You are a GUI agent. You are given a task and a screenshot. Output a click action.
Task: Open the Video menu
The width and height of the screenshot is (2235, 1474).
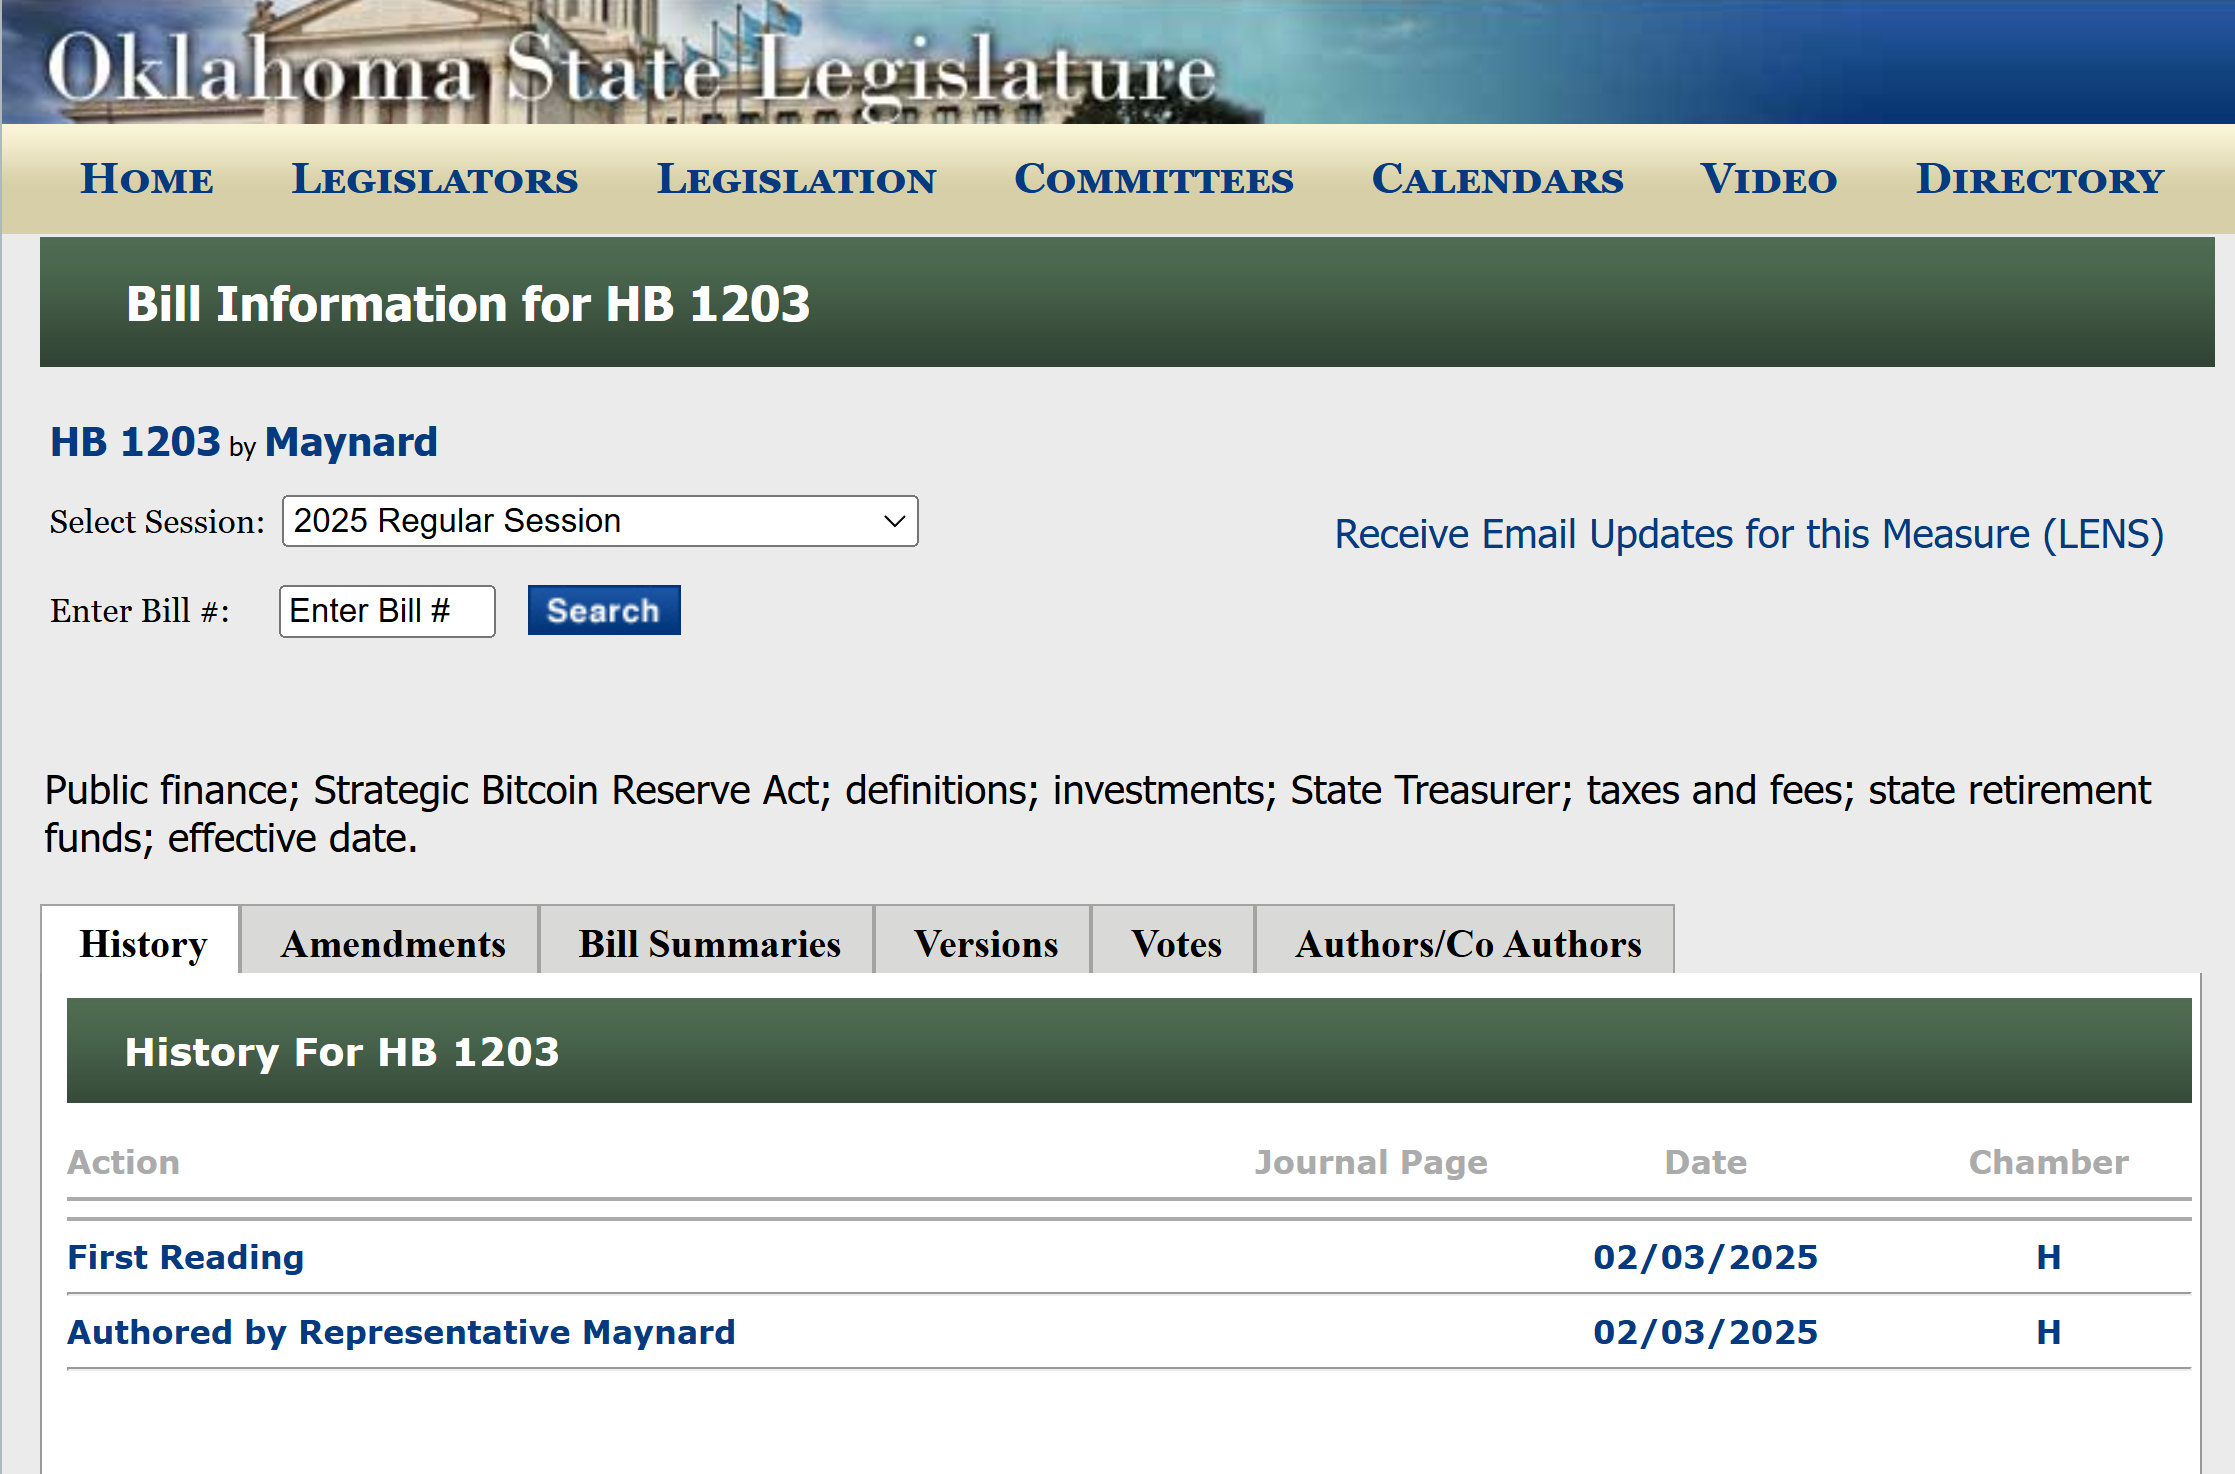tap(1768, 180)
